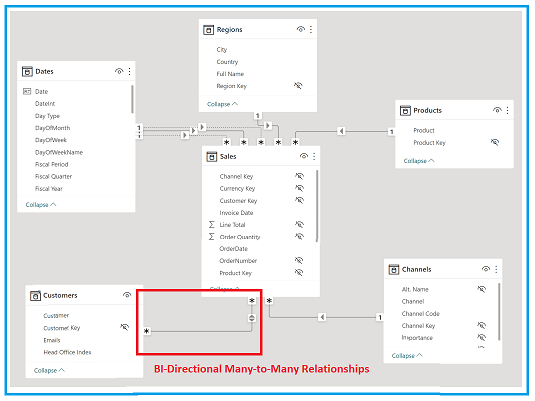Click the one-side marker at Products table
Image resolution: width=535 pixels, height=401 pixels.
(x=391, y=131)
